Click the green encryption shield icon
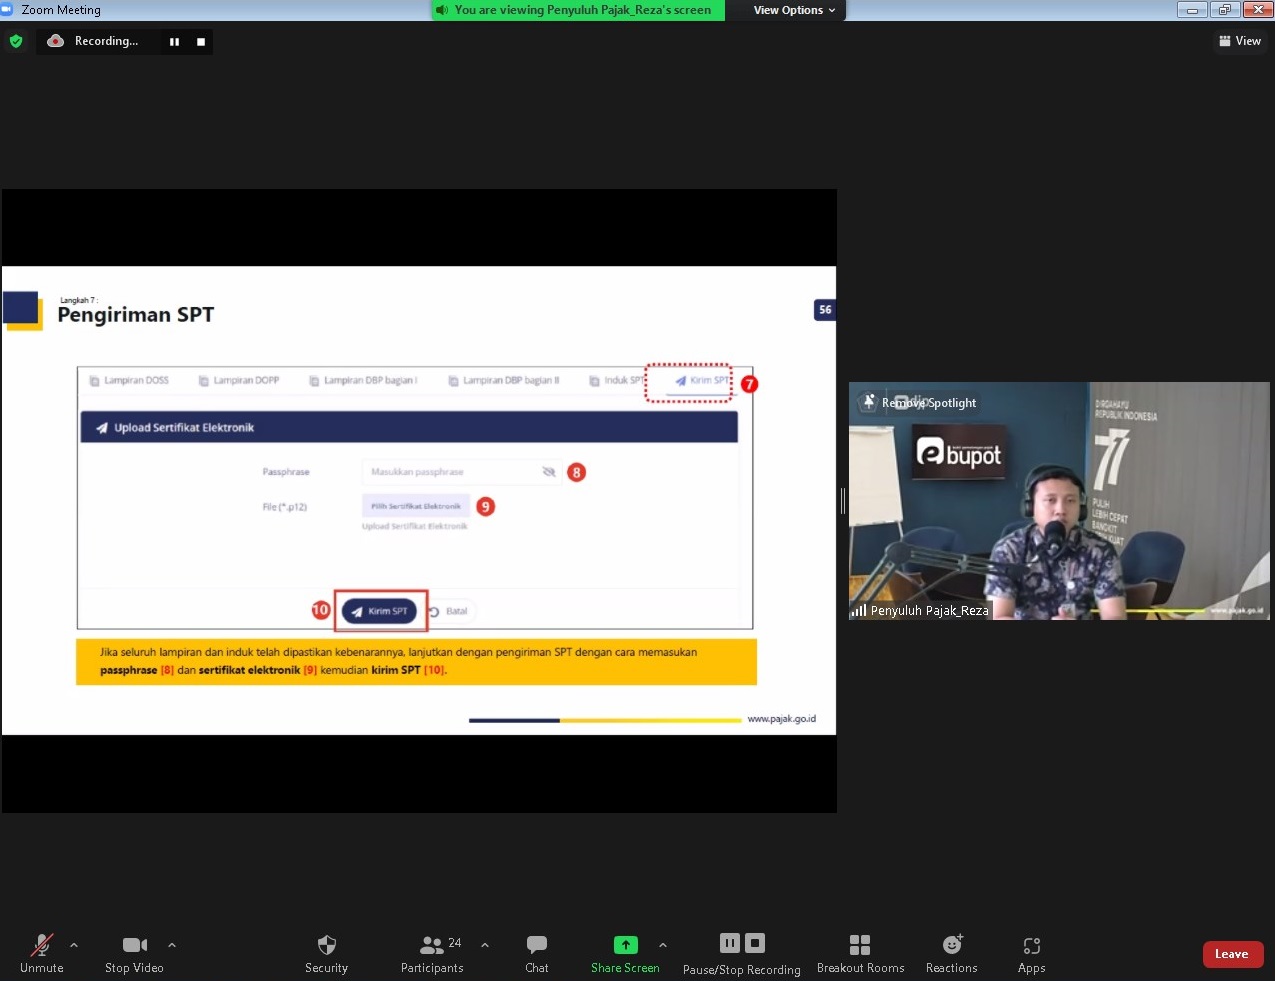 tap(16, 41)
